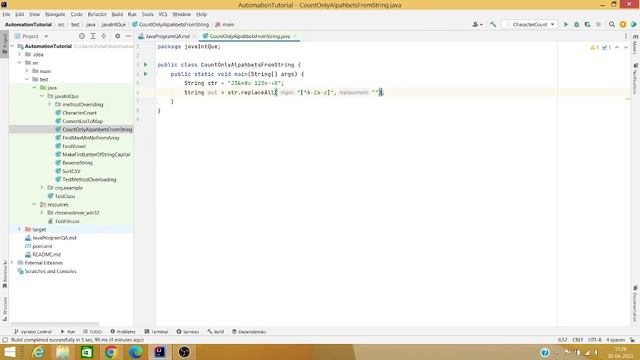This screenshot has width=640, height=360.
Task: Click the Windows Start button
Action: click(10, 352)
